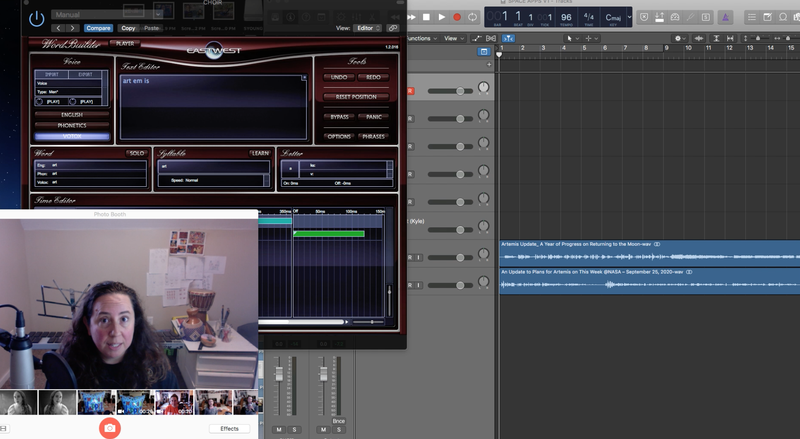
Task: Click the Stop button in transport
Action: click(426, 17)
